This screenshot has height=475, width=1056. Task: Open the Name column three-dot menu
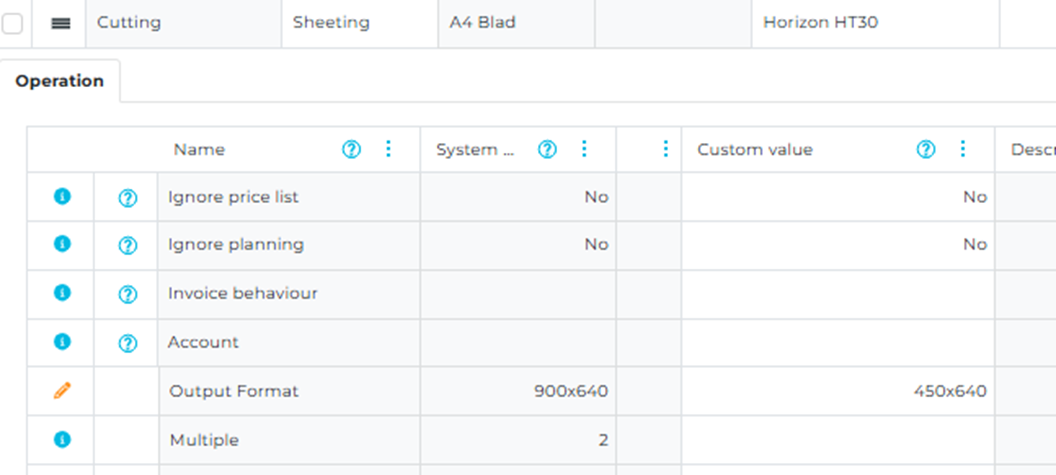(x=389, y=149)
